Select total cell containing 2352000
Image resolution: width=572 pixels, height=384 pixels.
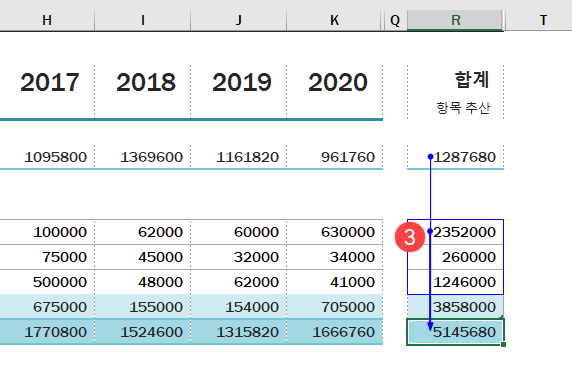pos(455,232)
